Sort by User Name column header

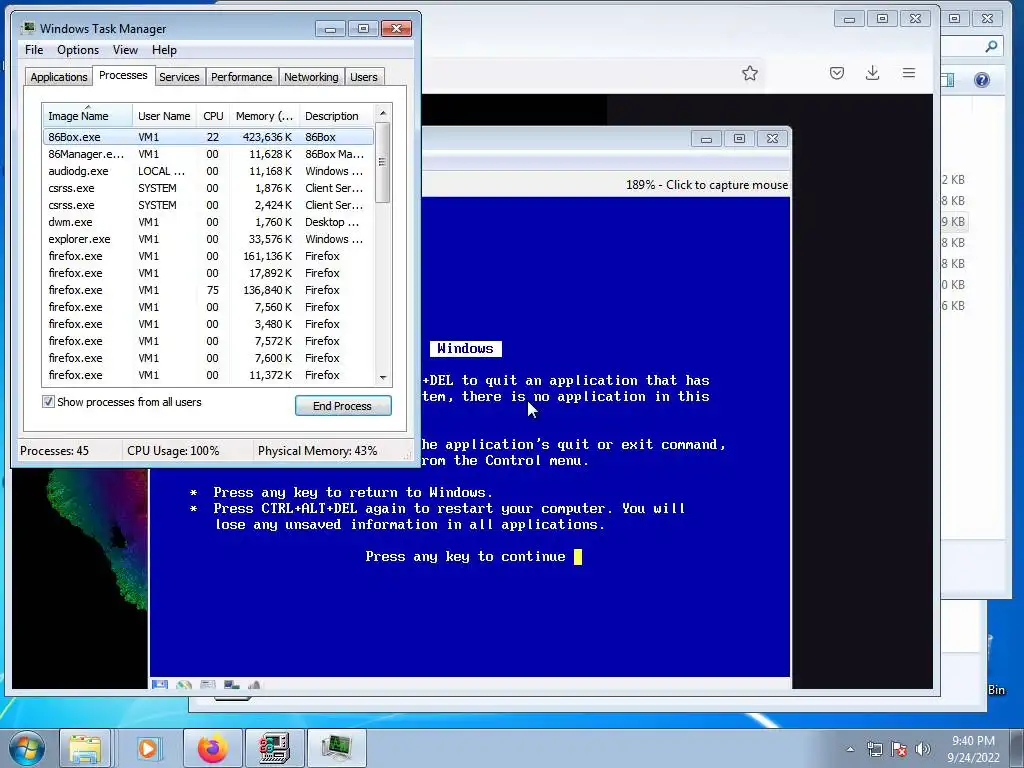coord(164,116)
